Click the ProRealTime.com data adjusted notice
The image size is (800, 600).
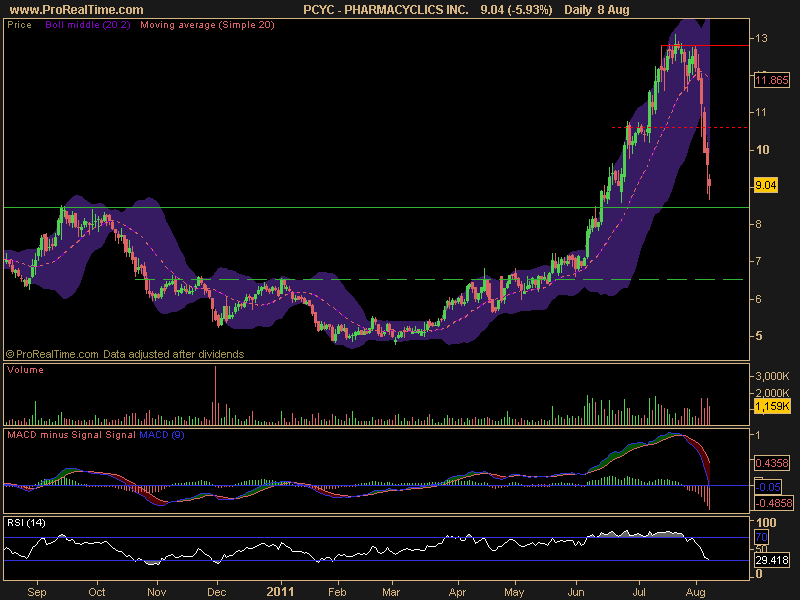[125, 354]
